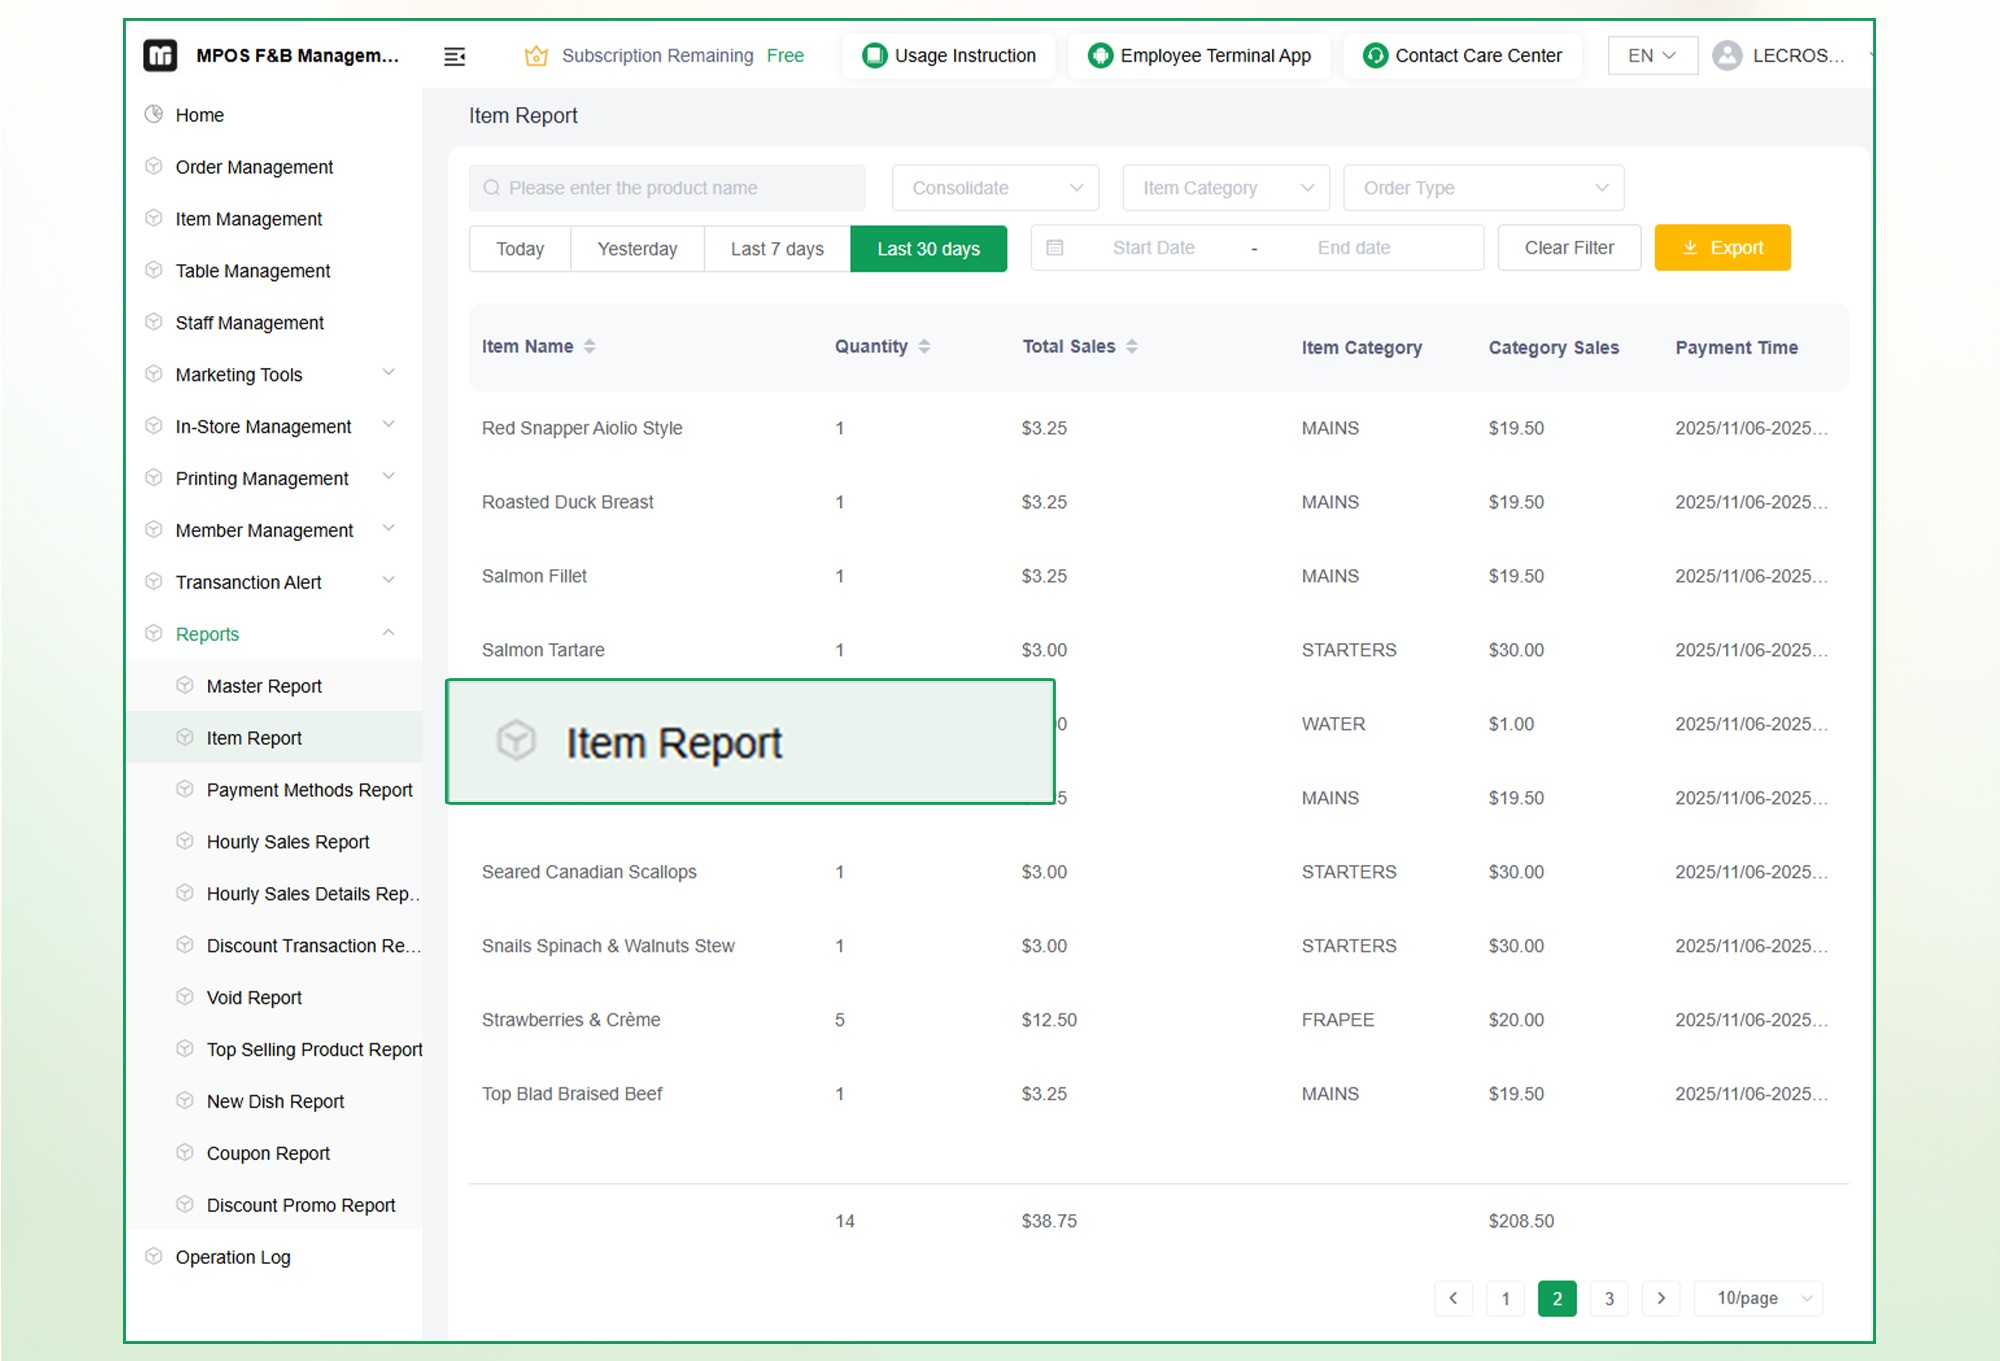
Task: Collapse the Reports submenu
Action: (389, 633)
